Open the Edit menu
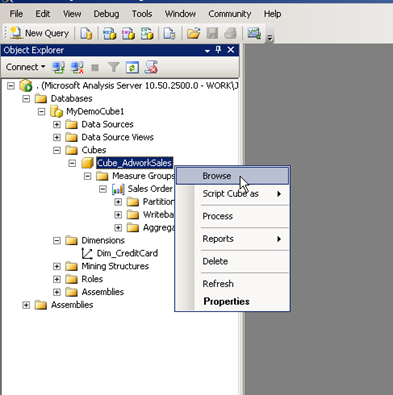 click(43, 14)
